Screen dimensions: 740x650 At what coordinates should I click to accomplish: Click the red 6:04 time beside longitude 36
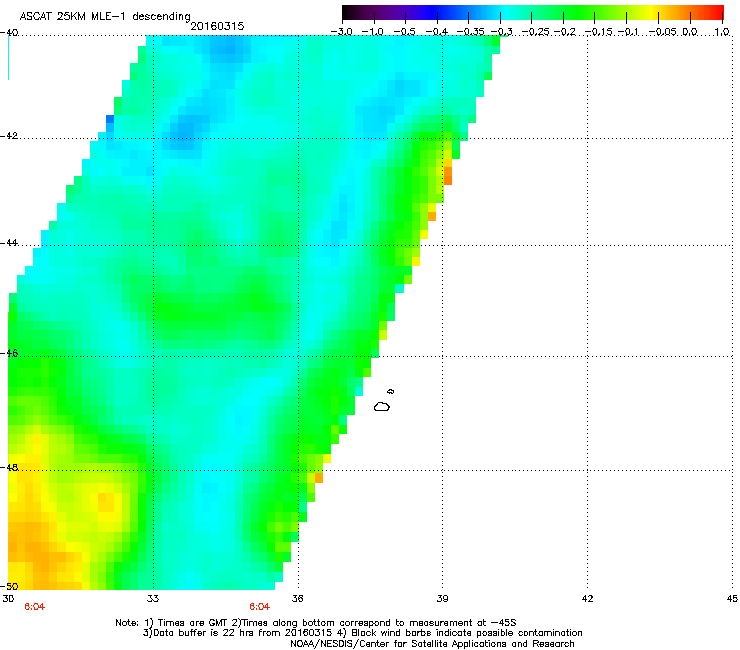coord(260,607)
